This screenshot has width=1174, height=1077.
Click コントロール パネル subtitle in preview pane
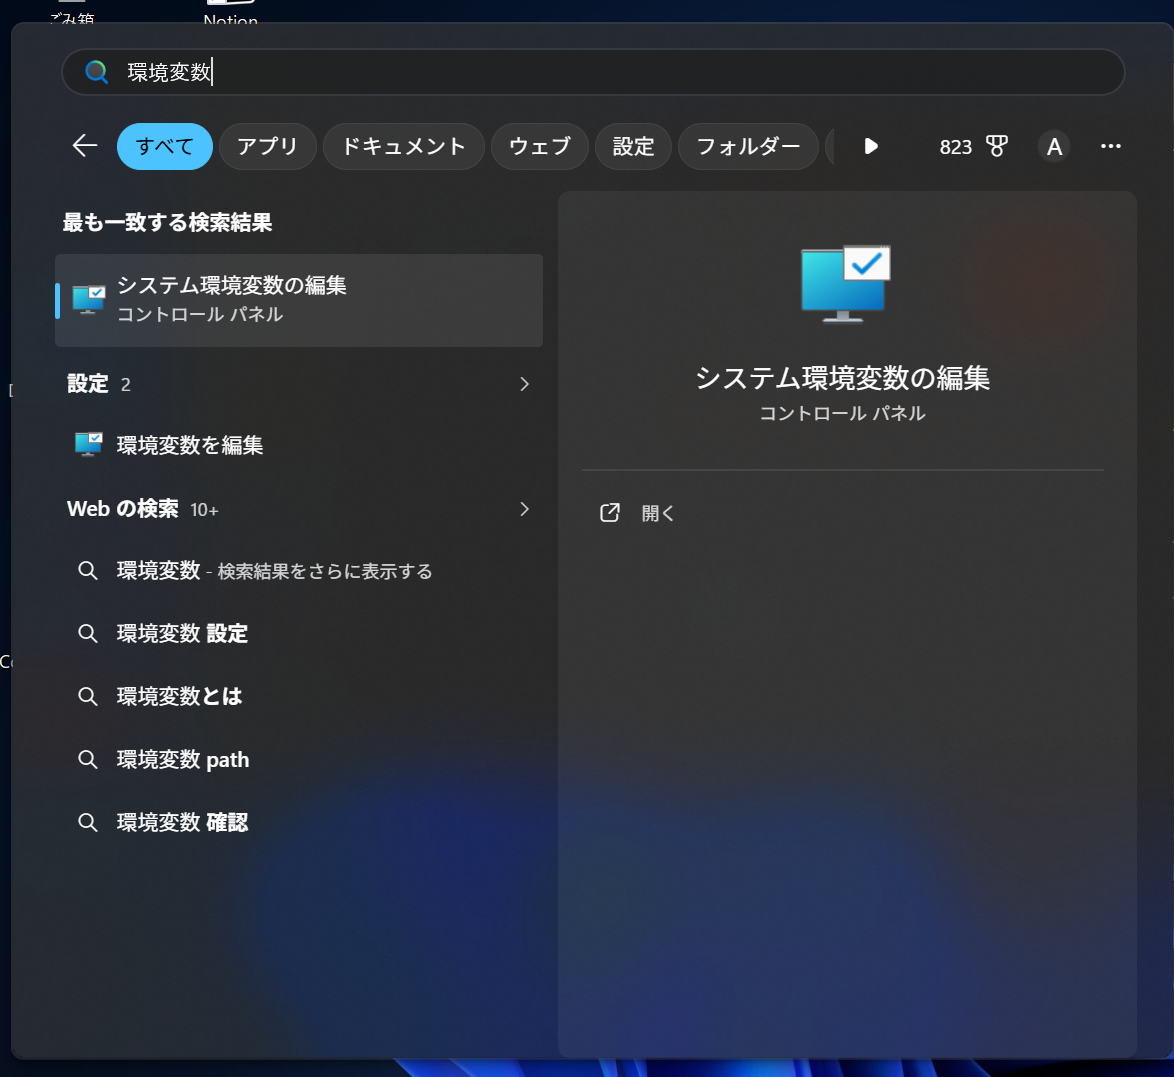pos(842,413)
